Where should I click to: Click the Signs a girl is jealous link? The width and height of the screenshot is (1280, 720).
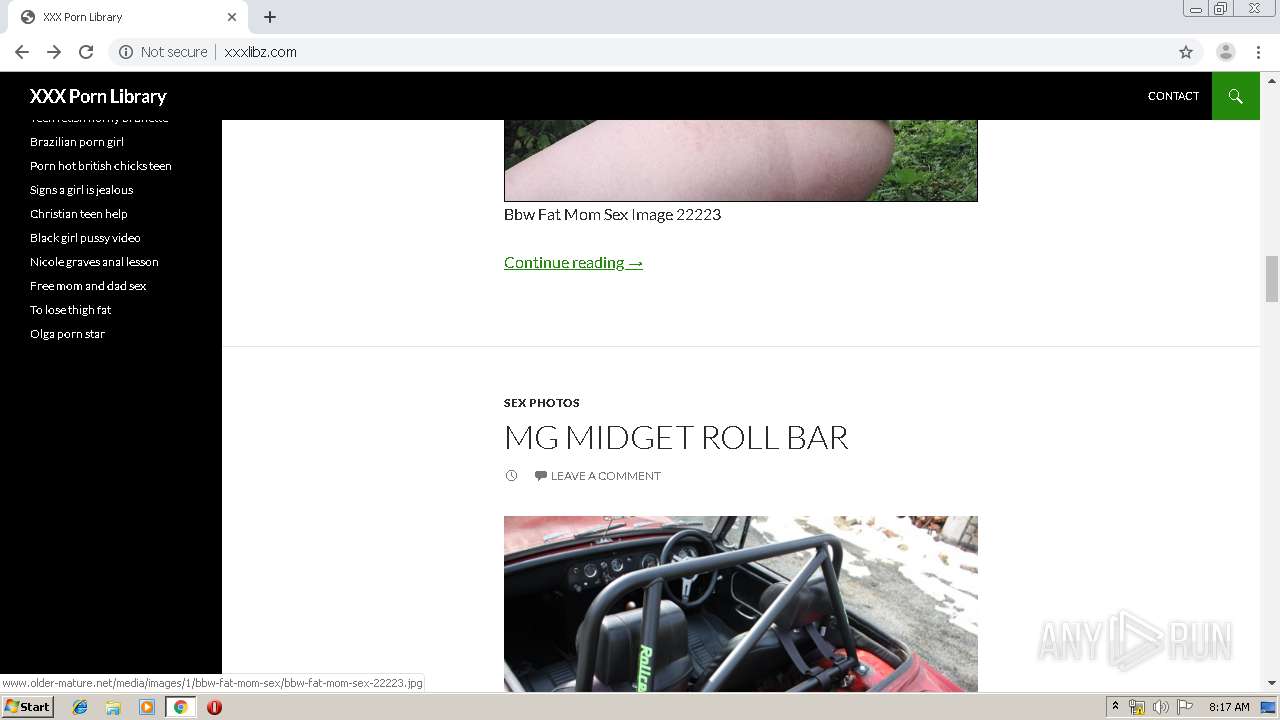81,190
